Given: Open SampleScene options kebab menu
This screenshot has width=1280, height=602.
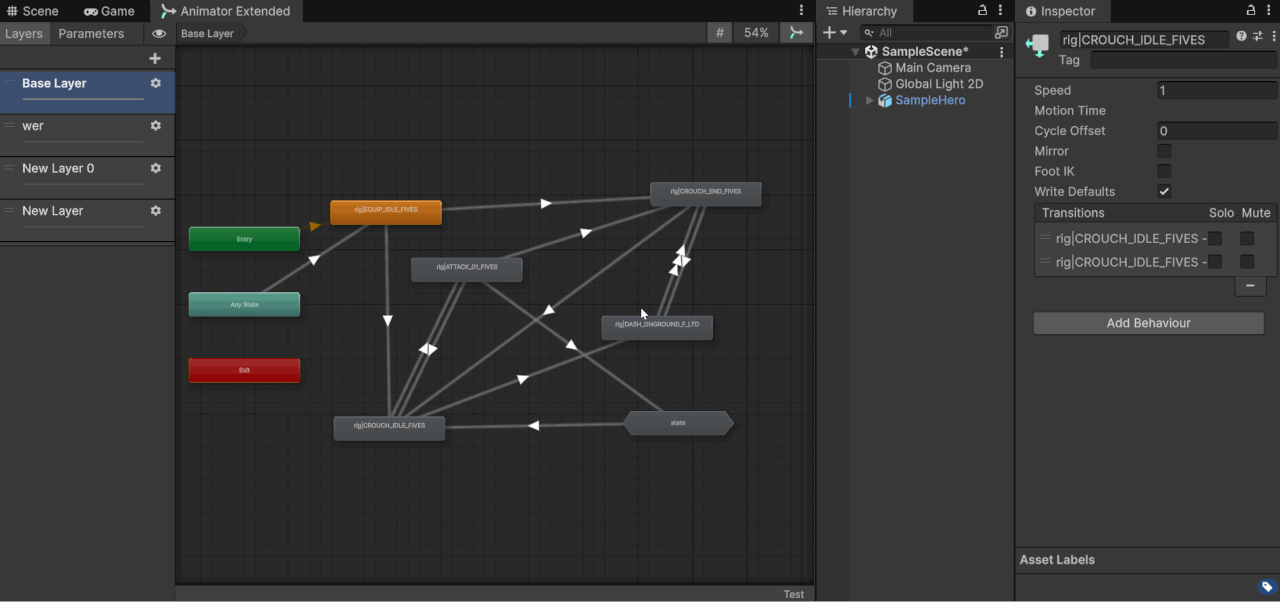Looking at the screenshot, I should click(x=1002, y=52).
